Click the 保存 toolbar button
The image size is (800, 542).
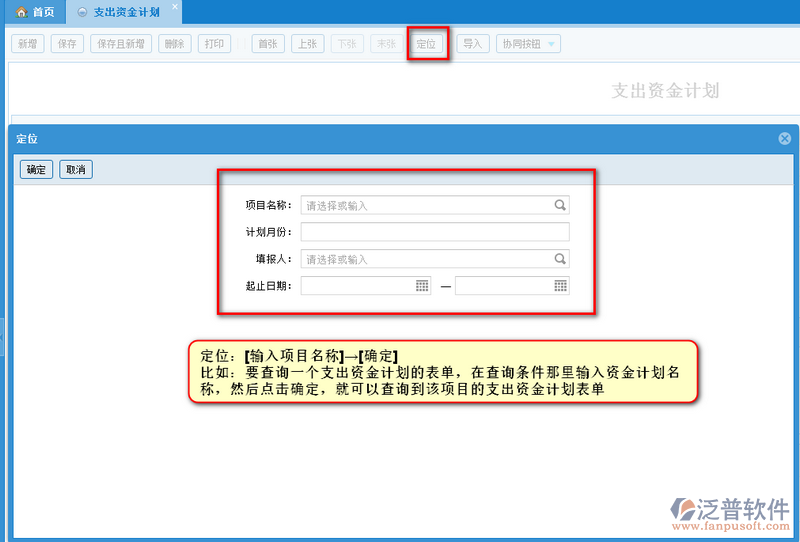pos(67,44)
